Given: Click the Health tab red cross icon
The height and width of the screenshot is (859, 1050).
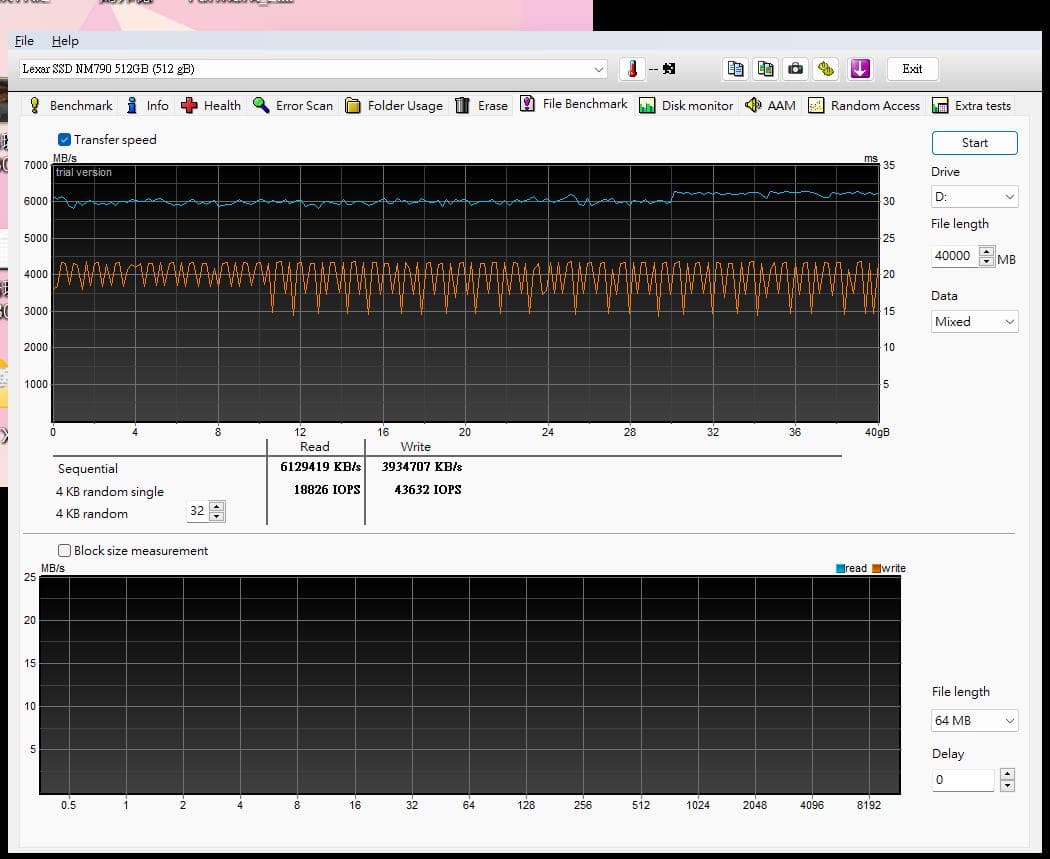Looking at the screenshot, I should [x=189, y=105].
